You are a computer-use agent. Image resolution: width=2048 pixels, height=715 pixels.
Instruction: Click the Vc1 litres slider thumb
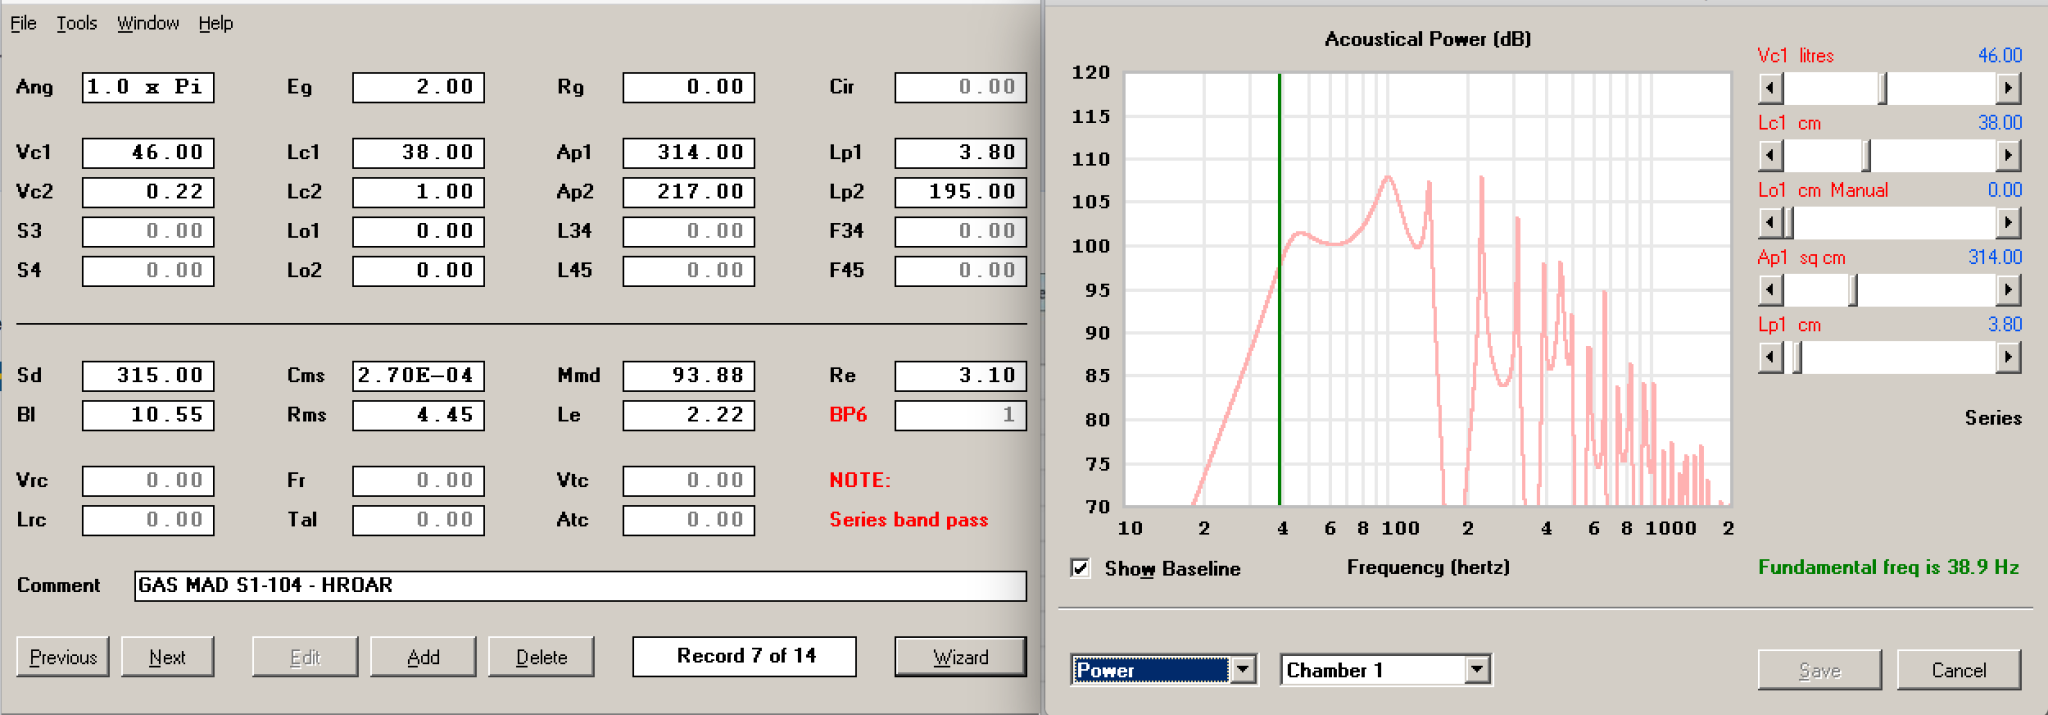[x=1882, y=89]
